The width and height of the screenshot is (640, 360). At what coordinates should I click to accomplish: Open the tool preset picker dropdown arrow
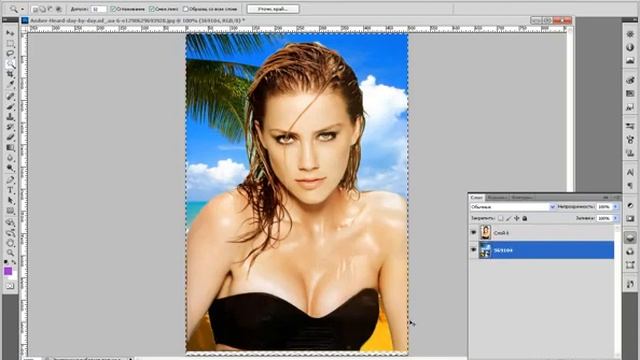[22, 9]
